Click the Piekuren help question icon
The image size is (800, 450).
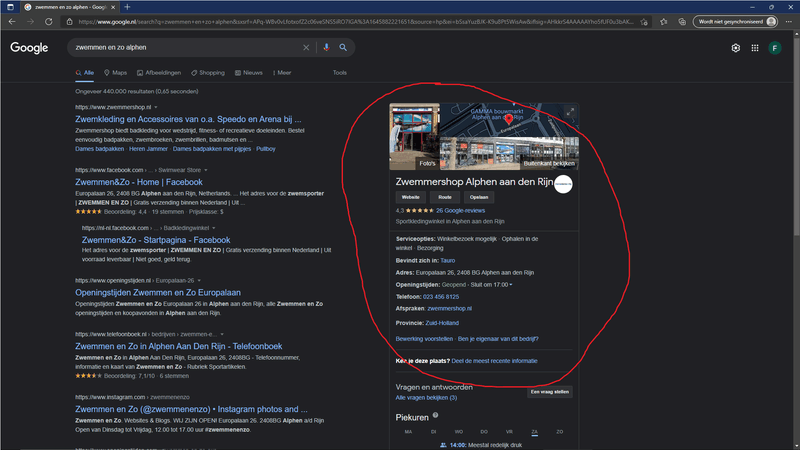pyautogui.click(x=435, y=415)
